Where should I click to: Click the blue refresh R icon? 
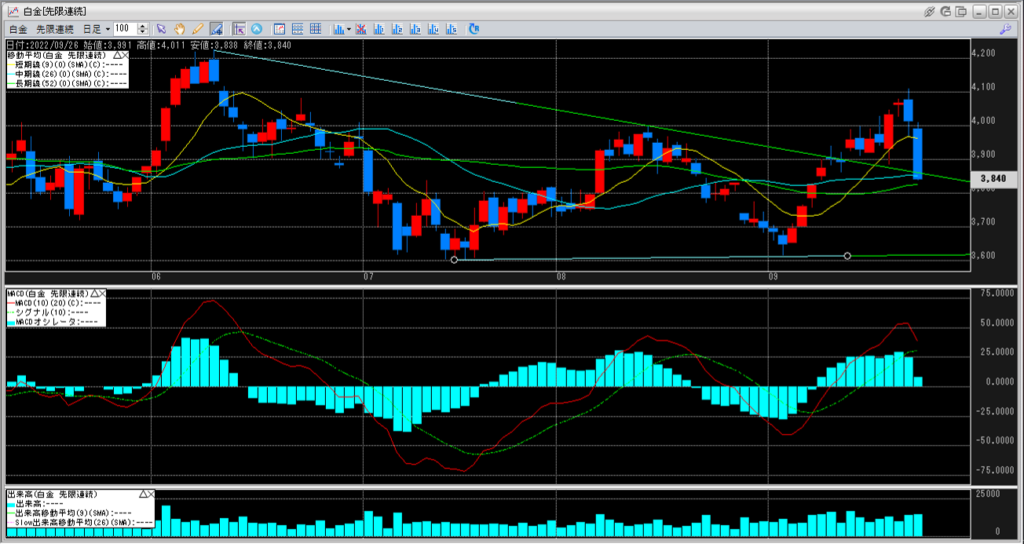474,29
